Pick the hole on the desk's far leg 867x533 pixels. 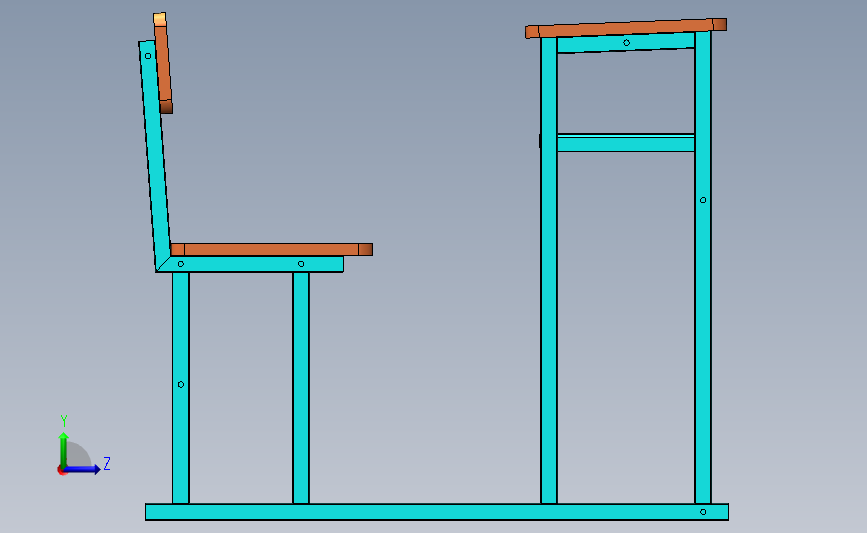703,200
